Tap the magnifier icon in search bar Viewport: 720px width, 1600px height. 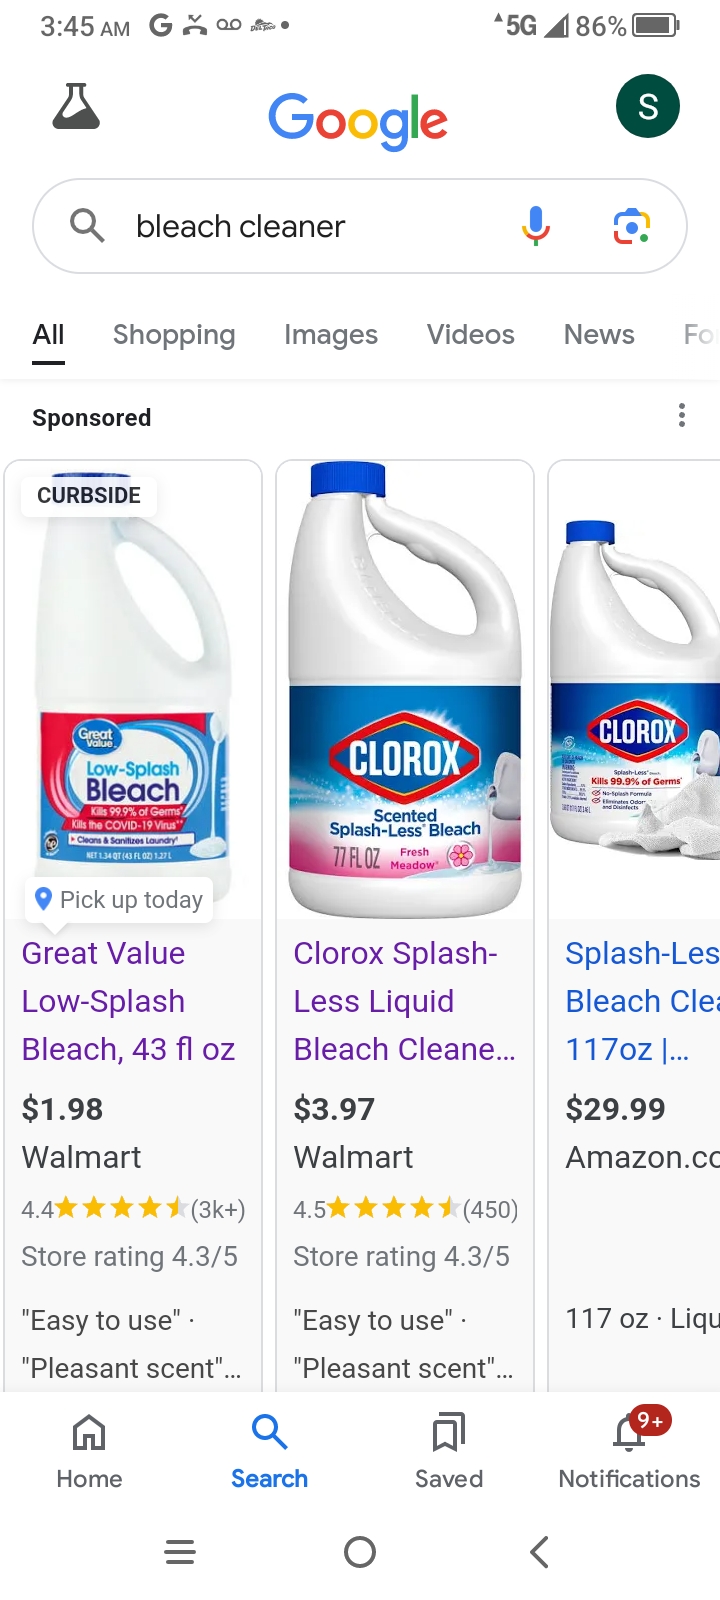point(87,226)
